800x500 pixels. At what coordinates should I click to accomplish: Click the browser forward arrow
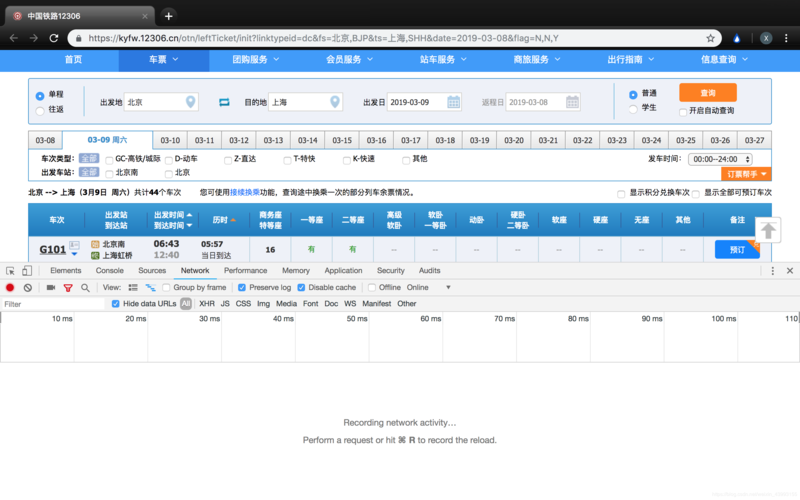(34, 38)
